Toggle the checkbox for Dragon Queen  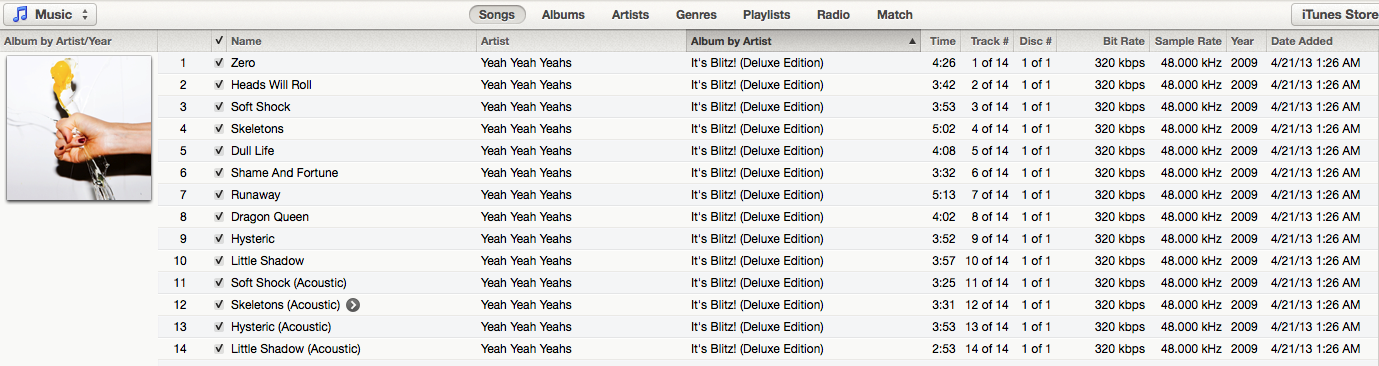pos(219,217)
